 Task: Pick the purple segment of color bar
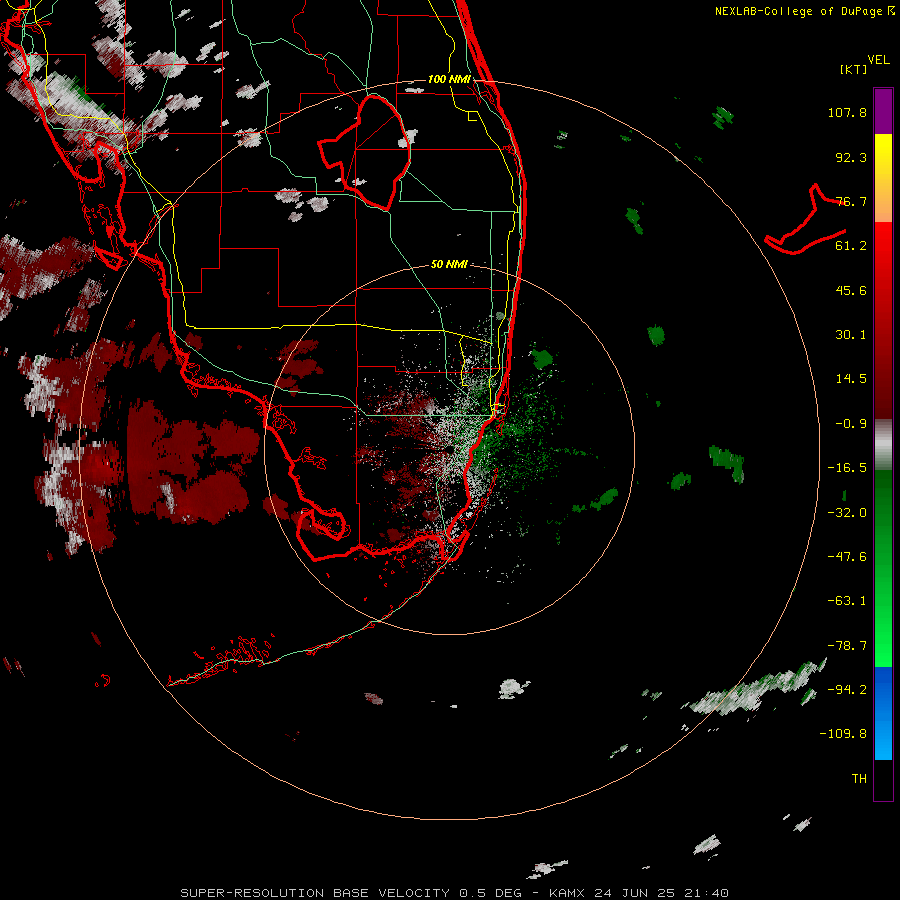tap(883, 111)
